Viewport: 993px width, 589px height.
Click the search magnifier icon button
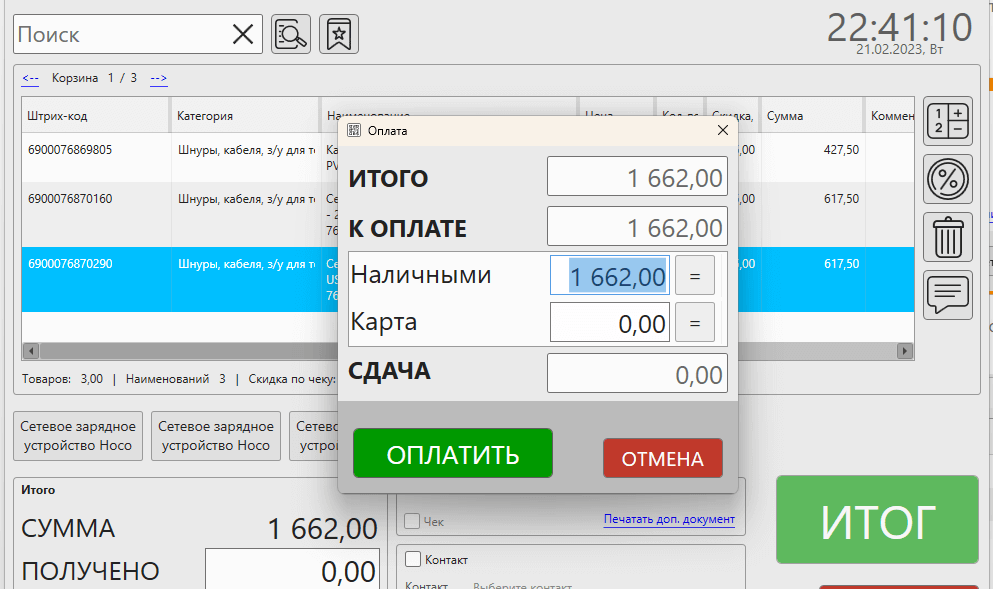(291, 35)
